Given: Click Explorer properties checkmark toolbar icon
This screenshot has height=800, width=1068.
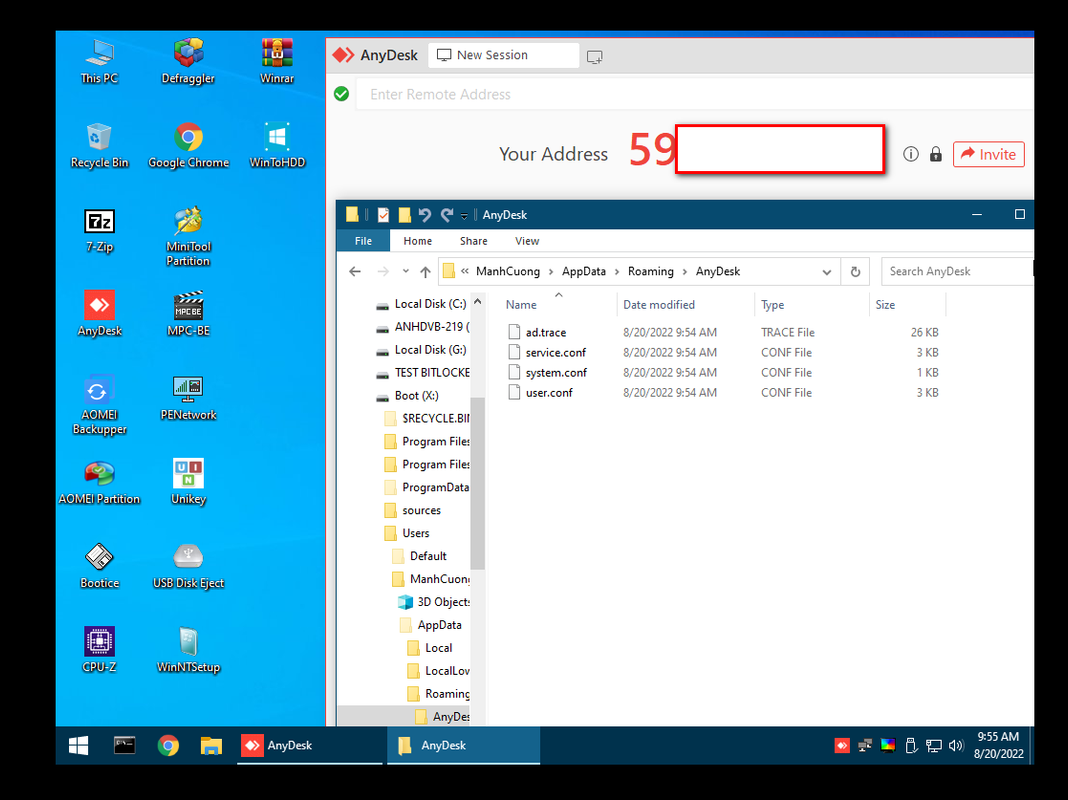Looking at the screenshot, I should [383, 215].
